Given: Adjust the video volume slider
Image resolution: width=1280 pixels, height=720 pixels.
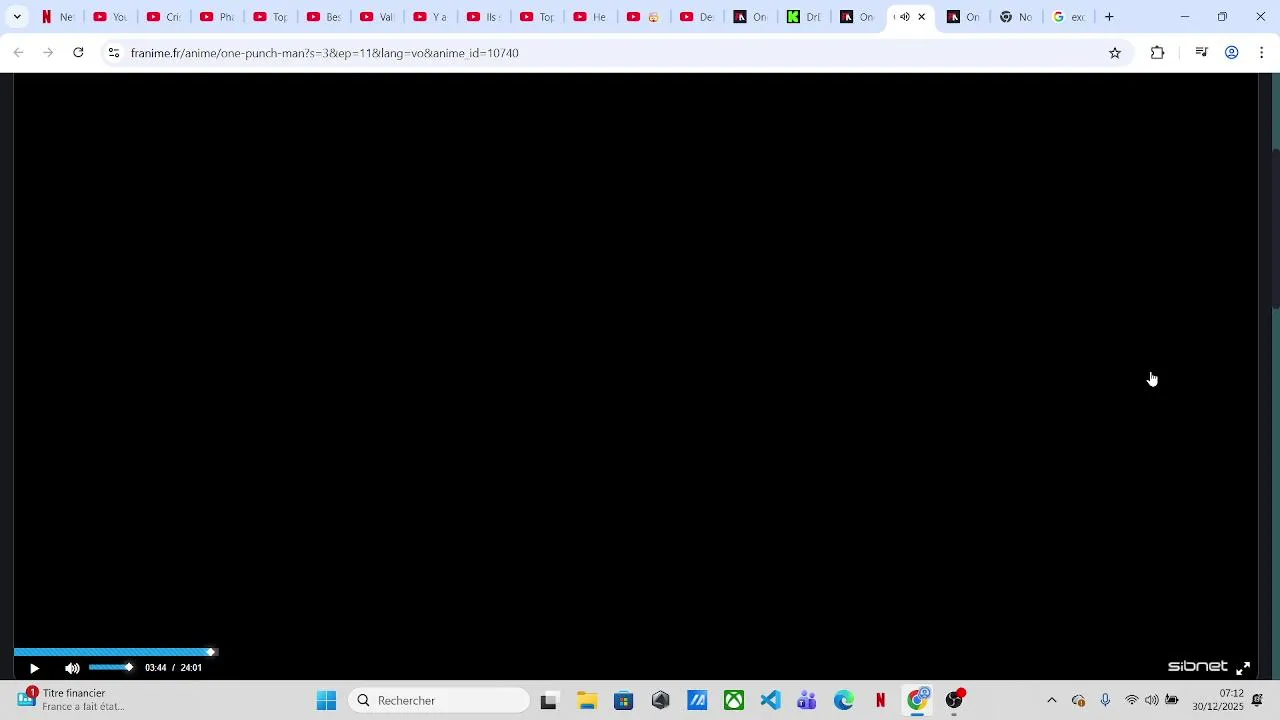Looking at the screenshot, I should (110, 667).
